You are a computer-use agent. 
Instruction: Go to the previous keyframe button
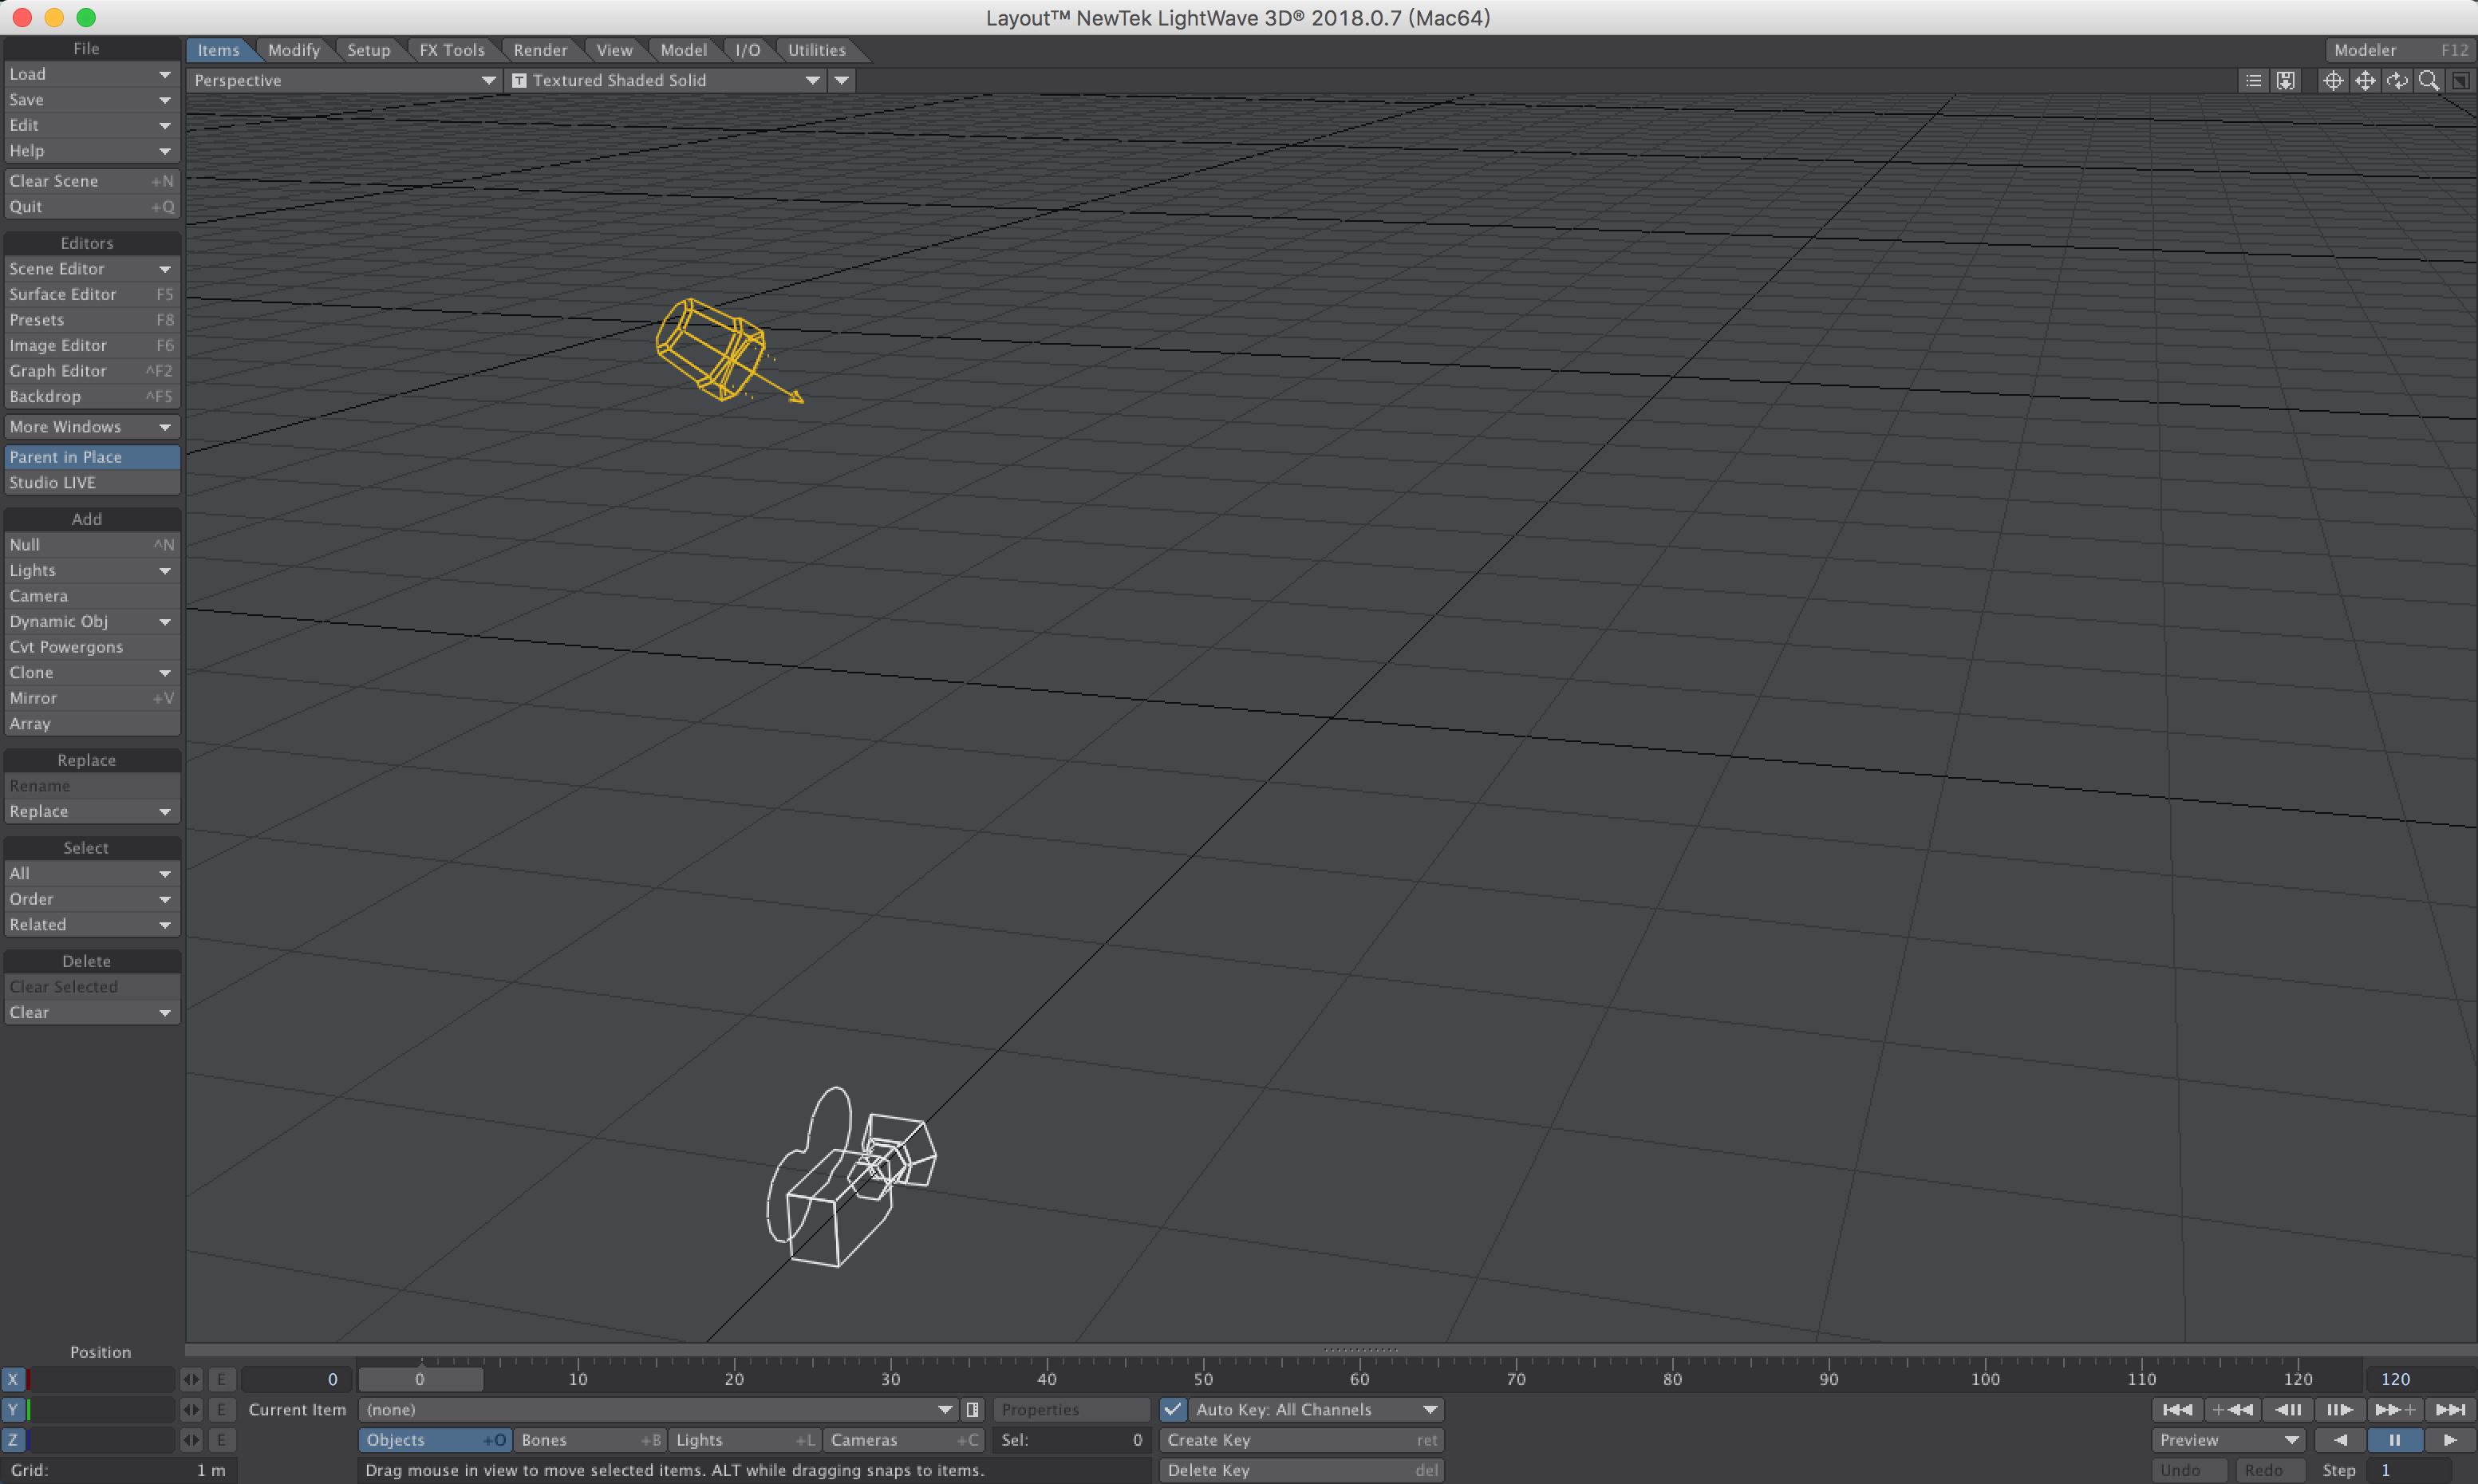[x=2232, y=1409]
